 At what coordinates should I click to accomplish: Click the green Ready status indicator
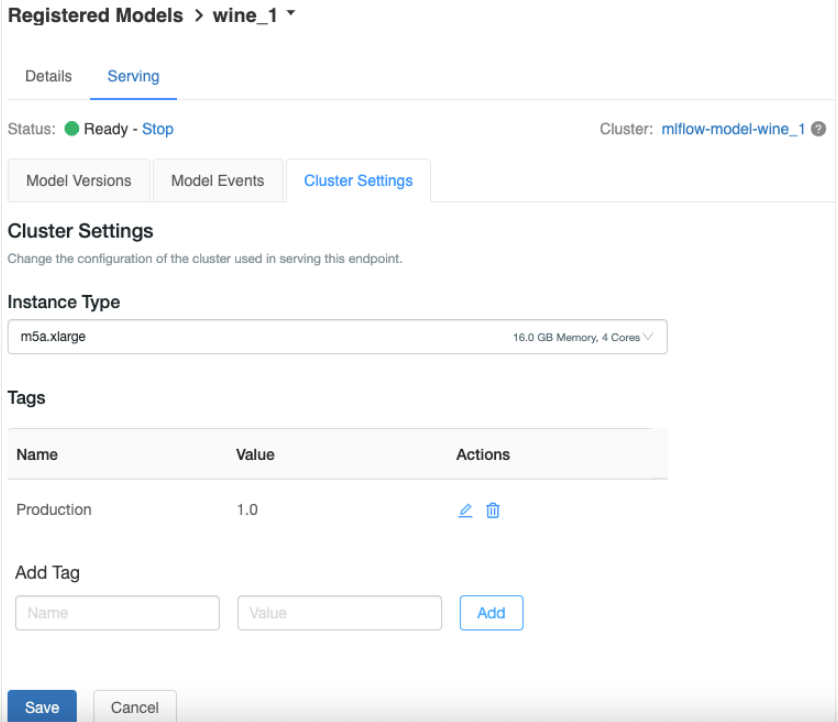[x=72, y=129]
